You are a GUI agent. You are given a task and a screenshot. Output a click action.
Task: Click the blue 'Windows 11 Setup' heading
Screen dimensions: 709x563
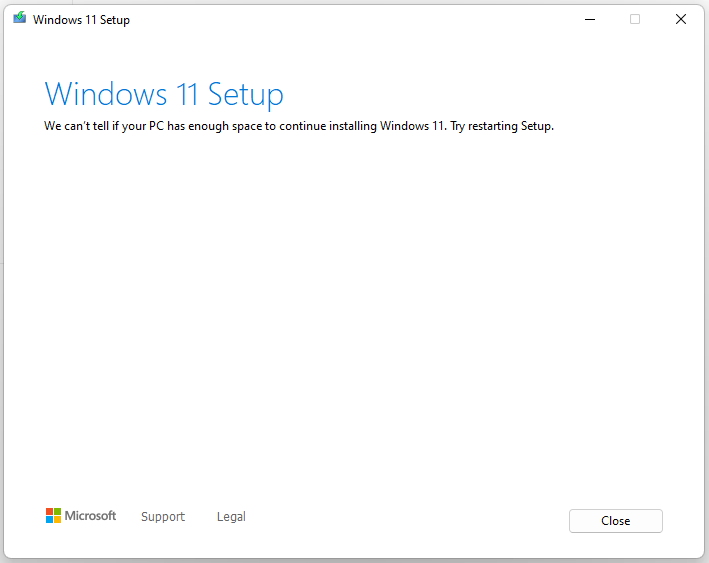click(x=164, y=95)
